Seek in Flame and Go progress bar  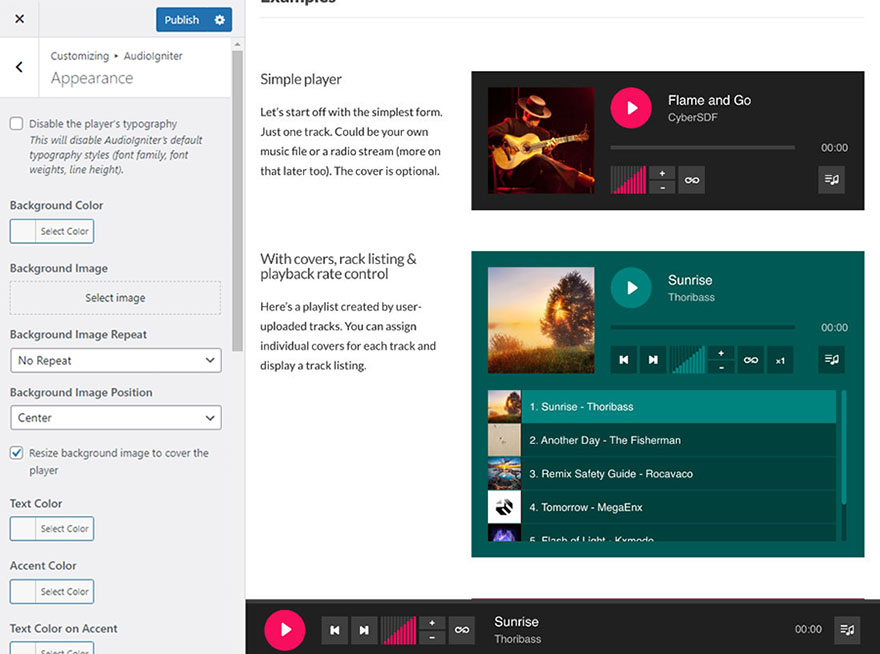pos(703,148)
